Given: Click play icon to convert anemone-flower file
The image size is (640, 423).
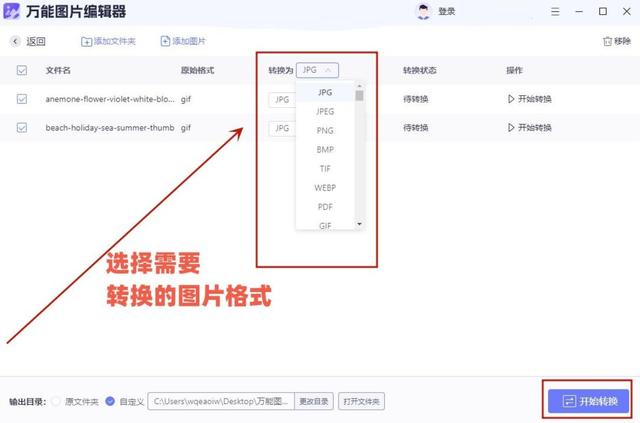Looking at the screenshot, I should tap(511, 99).
